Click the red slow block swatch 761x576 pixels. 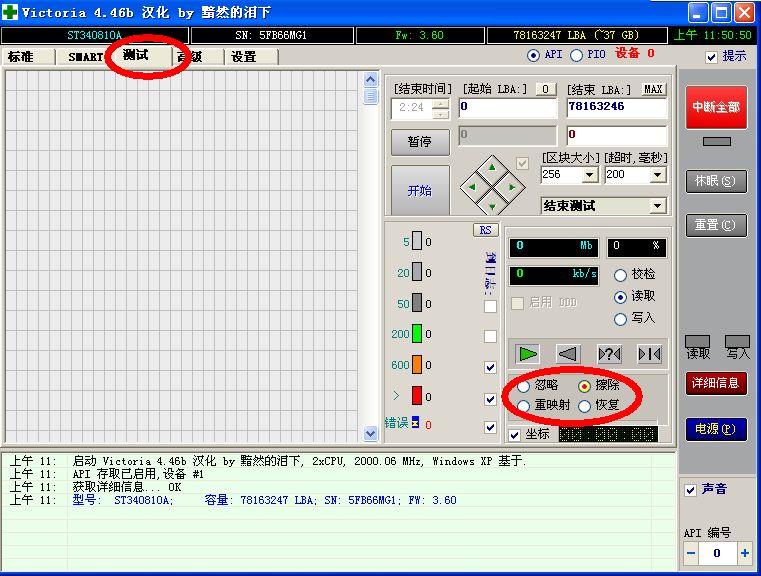click(416, 395)
